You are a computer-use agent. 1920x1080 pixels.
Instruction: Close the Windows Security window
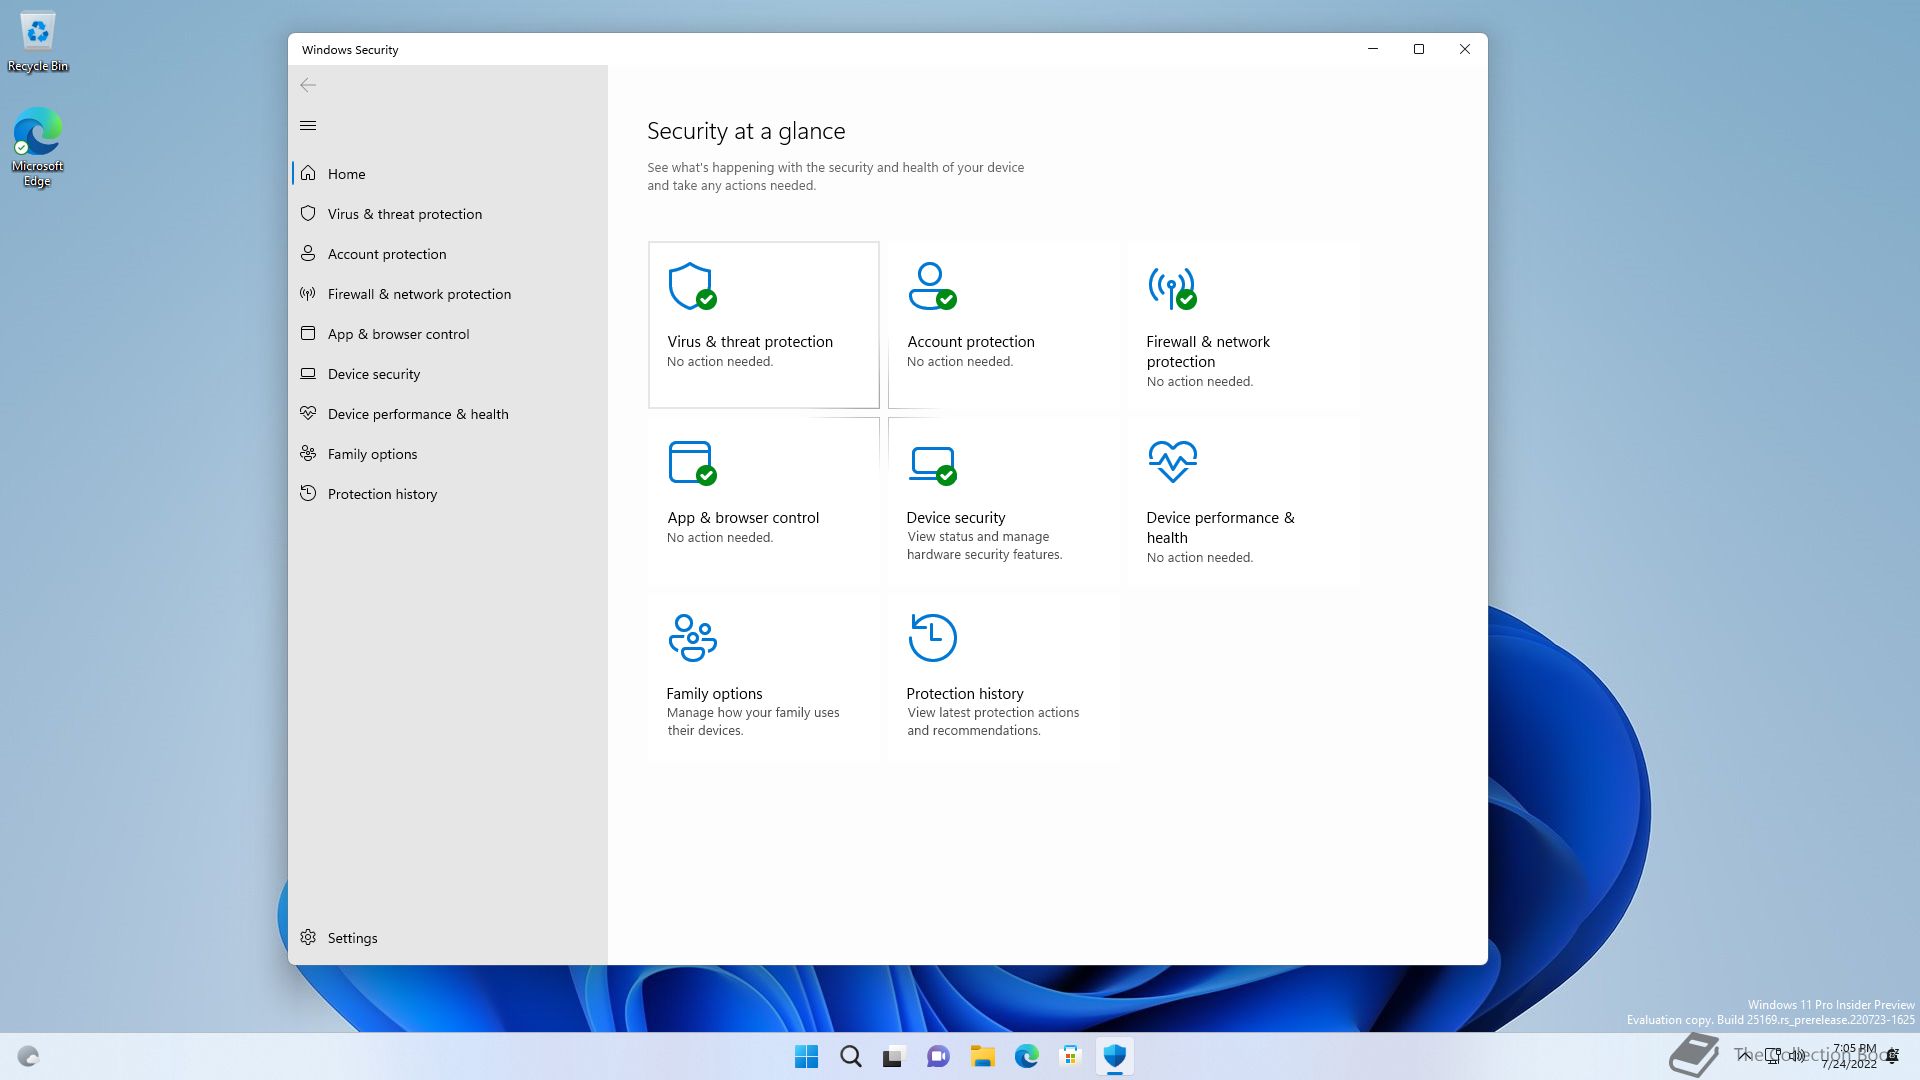(1464, 49)
